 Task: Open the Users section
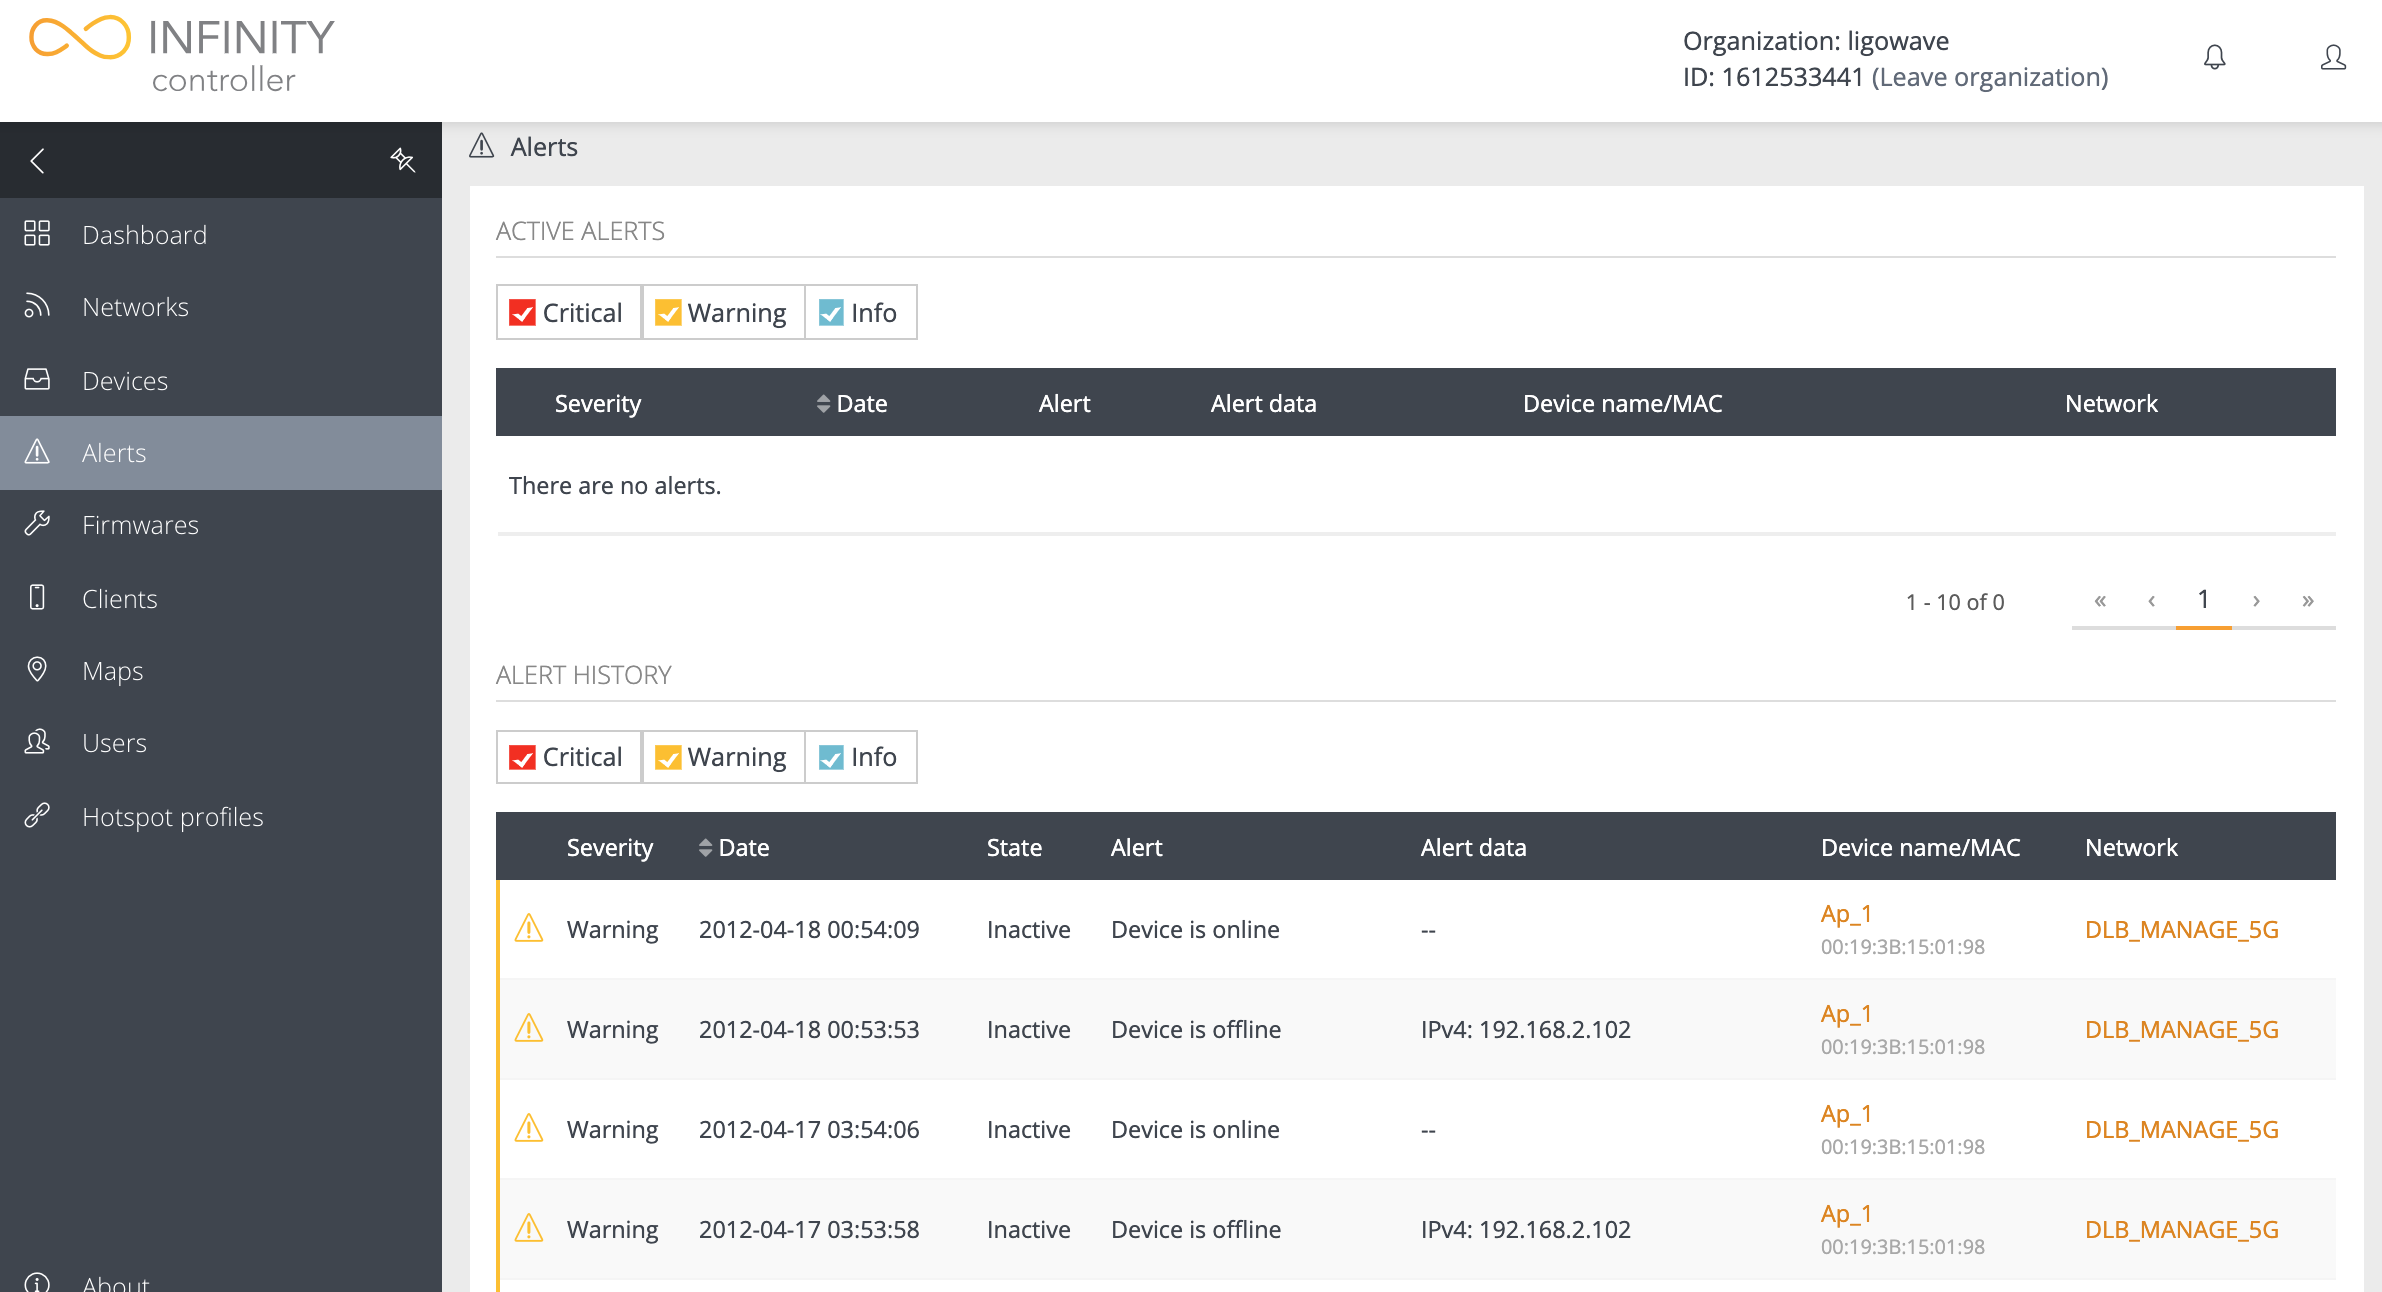pyautogui.click(x=113, y=742)
